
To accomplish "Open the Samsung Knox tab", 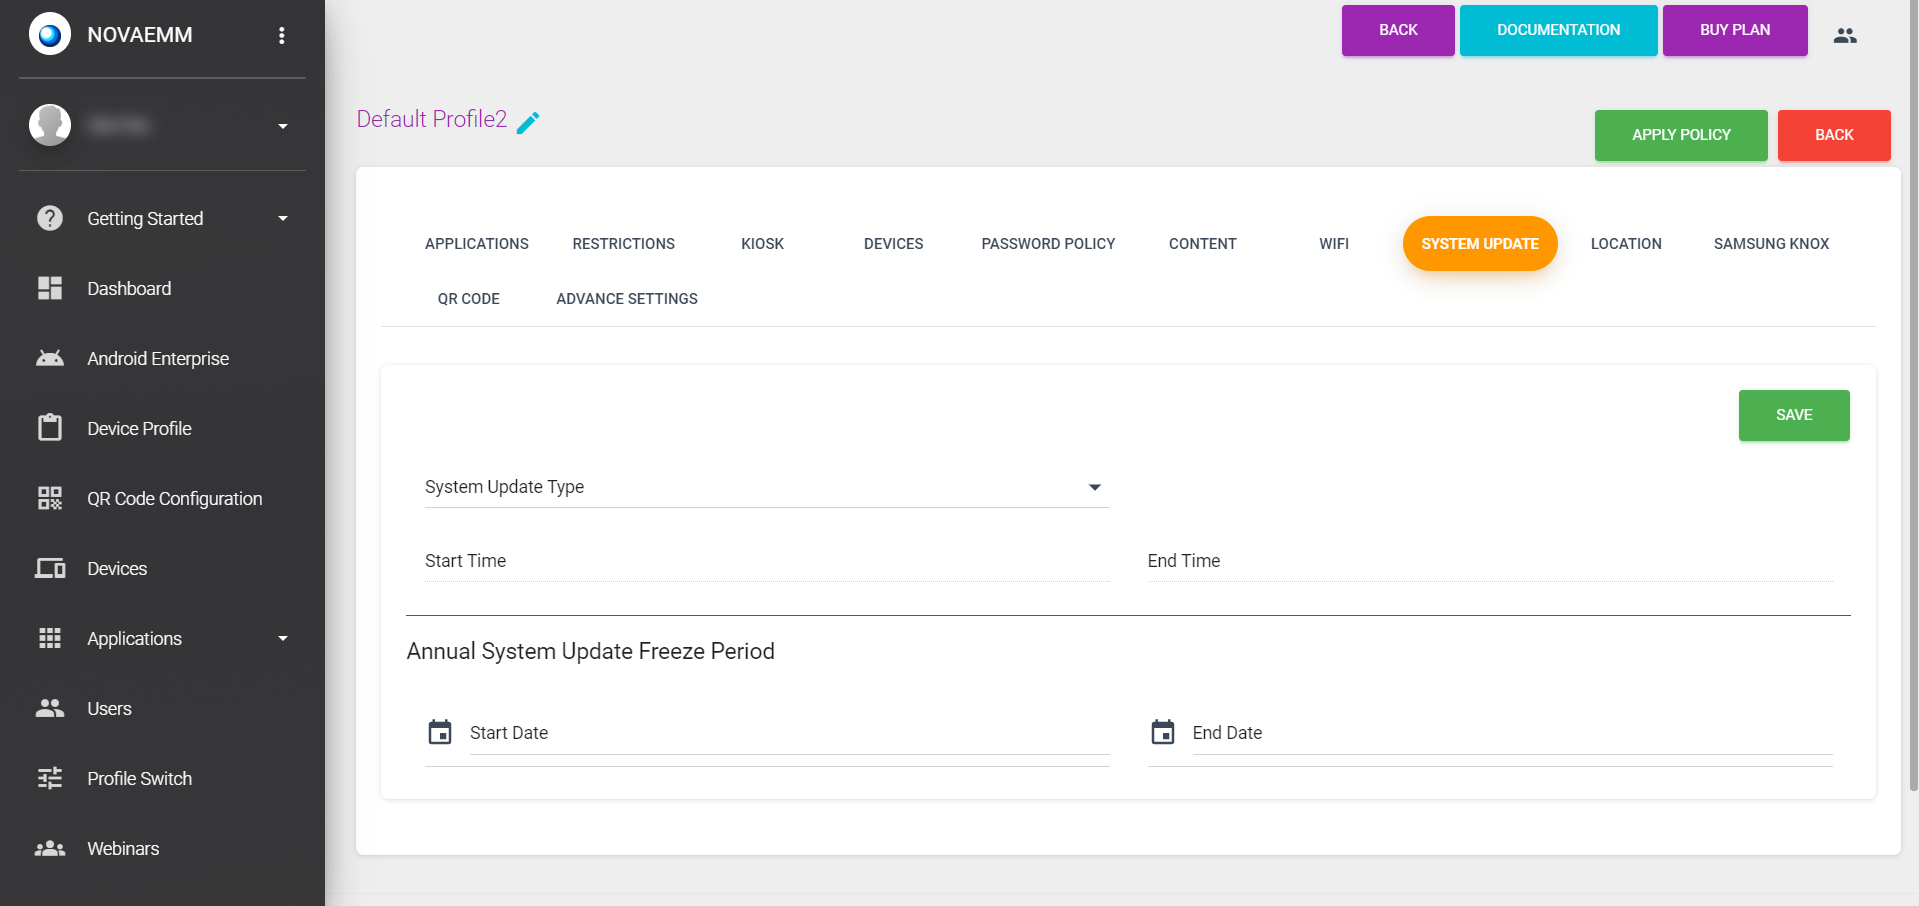I will 1771,244.
